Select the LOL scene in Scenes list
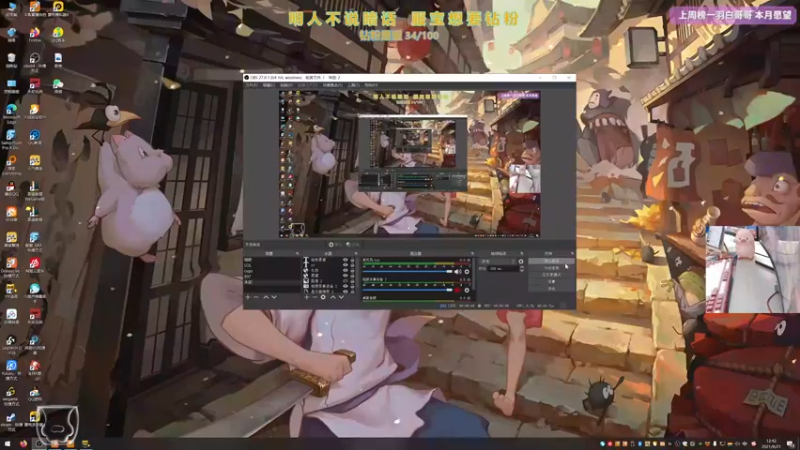 [x=272, y=265]
